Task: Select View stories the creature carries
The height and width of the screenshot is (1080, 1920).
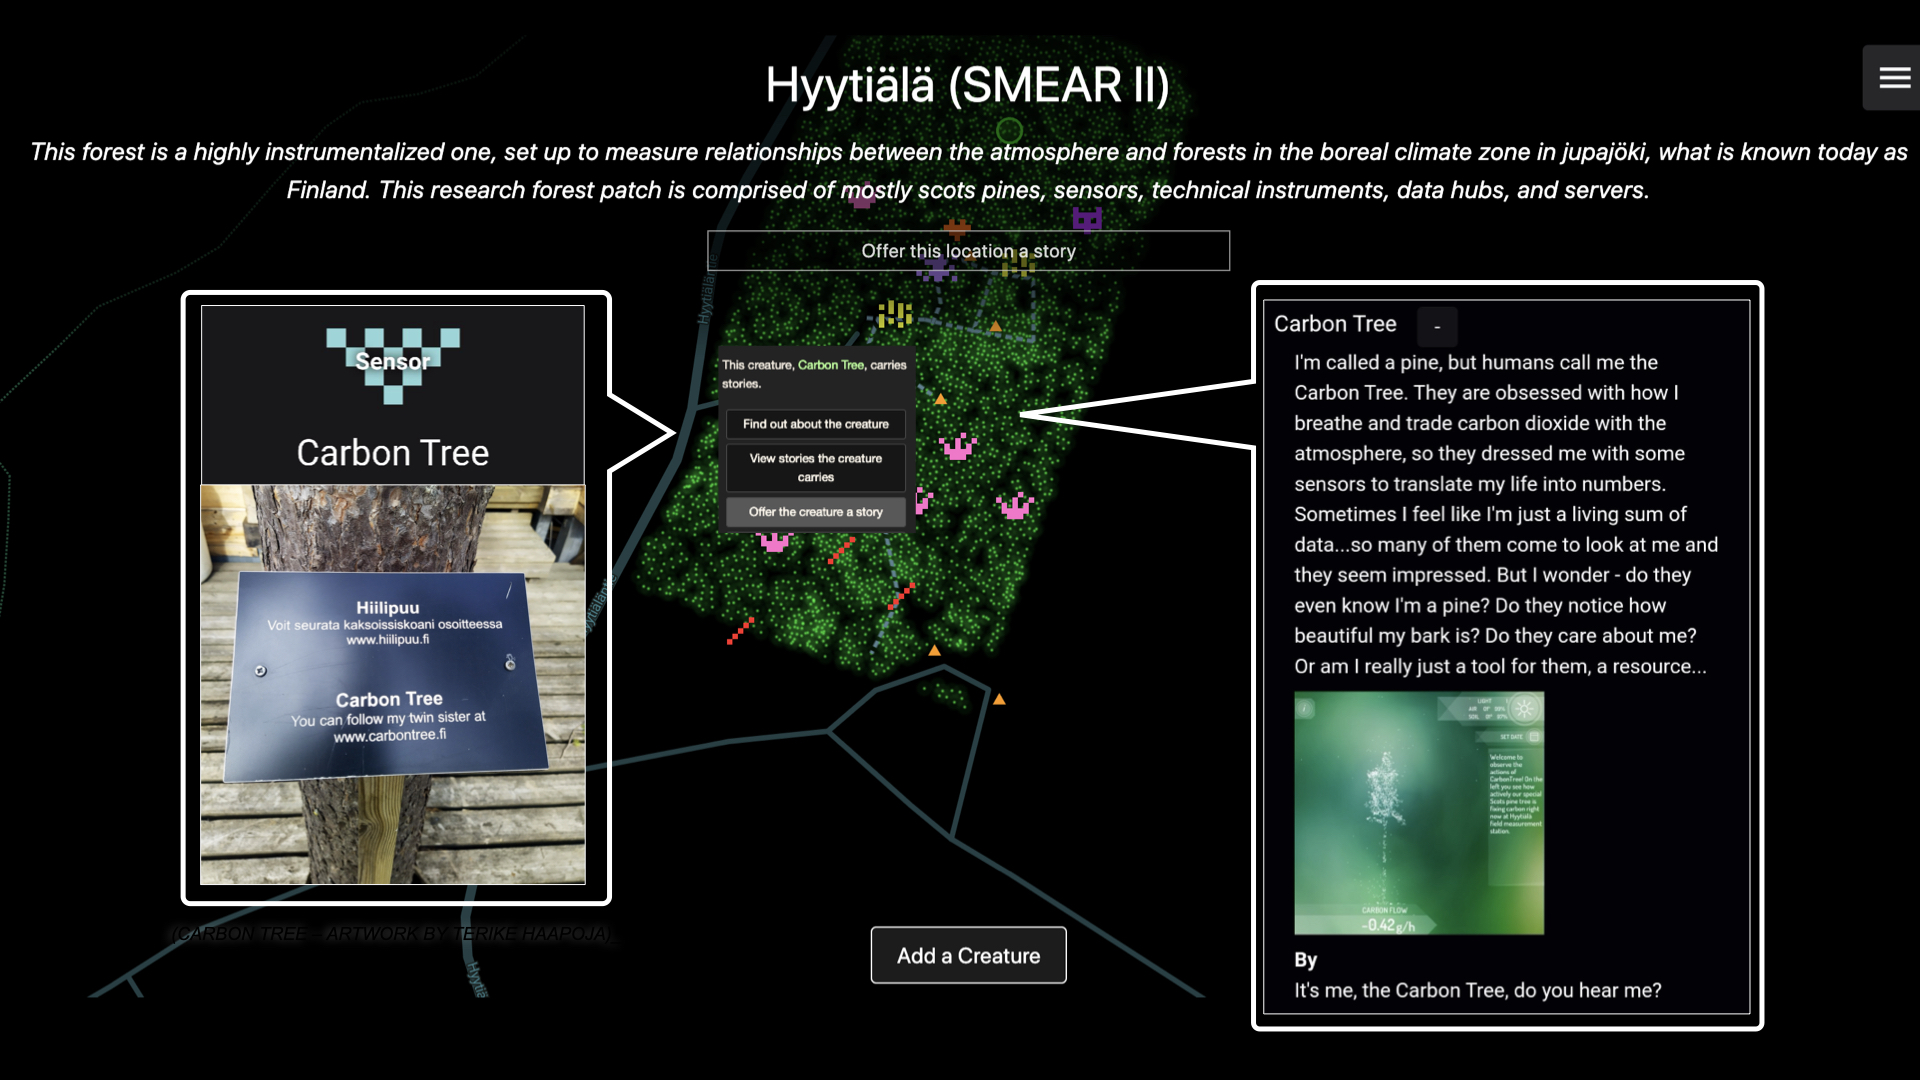Action: pos(815,467)
